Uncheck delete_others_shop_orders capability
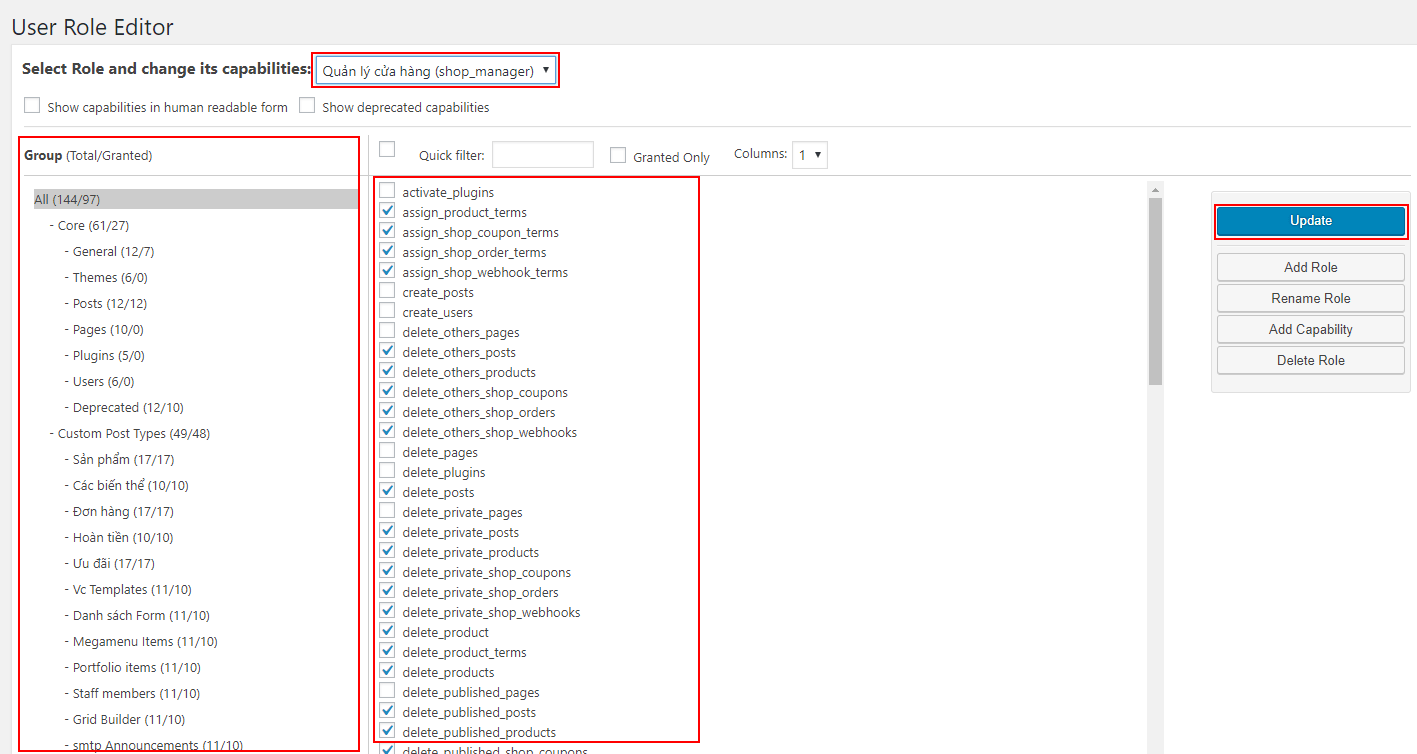The width and height of the screenshot is (1417, 754). (387, 411)
